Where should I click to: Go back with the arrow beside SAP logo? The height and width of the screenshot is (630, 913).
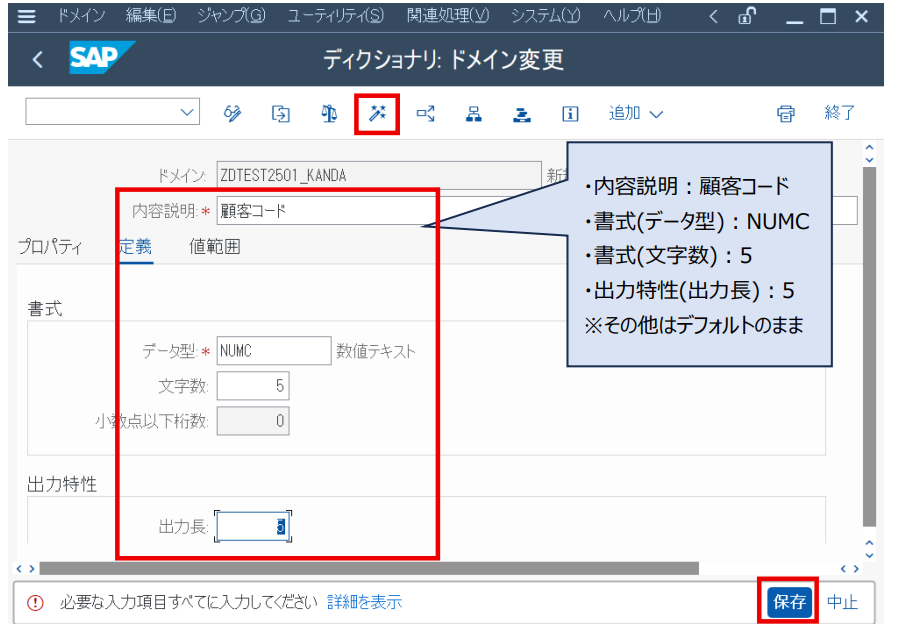(38, 59)
